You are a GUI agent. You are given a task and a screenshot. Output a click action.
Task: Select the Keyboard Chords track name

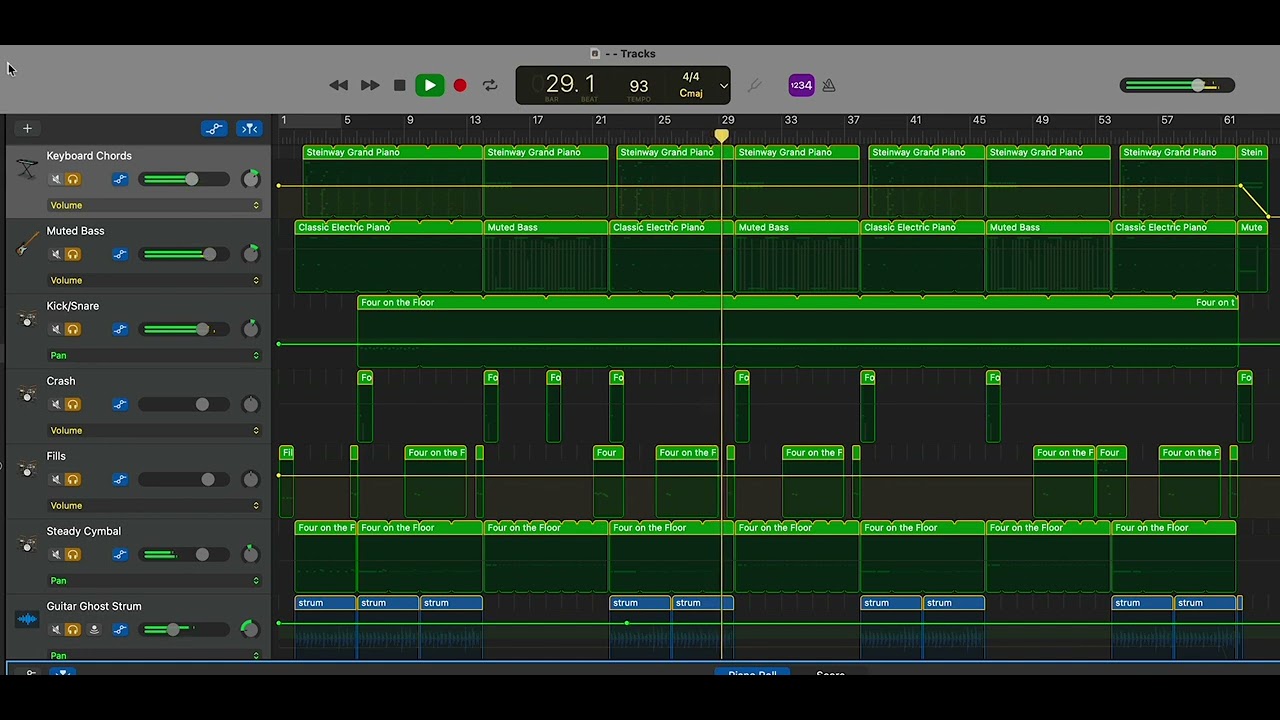89,156
